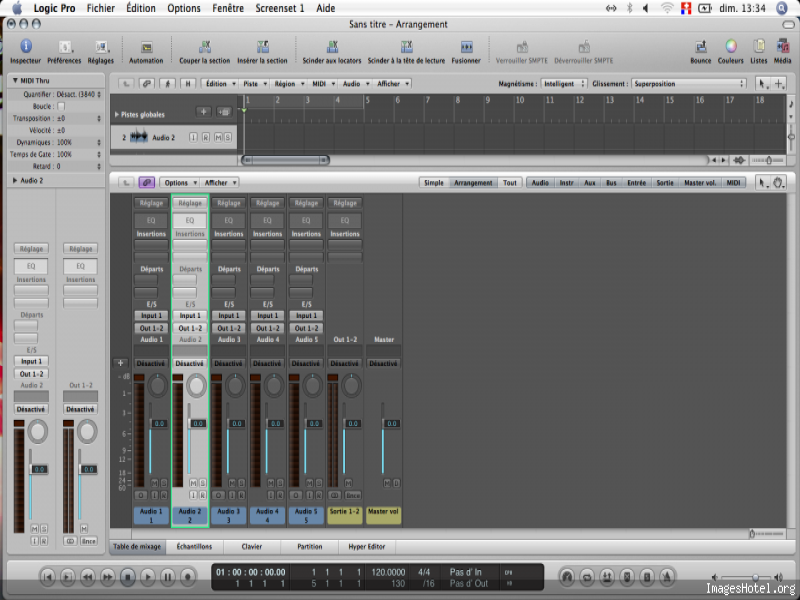The width and height of the screenshot is (800, 600).
Task: Click the Bounce toolbar icon
Action: (x=701, y=46)
